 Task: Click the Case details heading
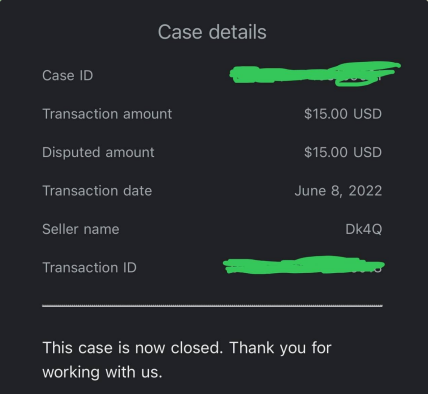point(212,32)
